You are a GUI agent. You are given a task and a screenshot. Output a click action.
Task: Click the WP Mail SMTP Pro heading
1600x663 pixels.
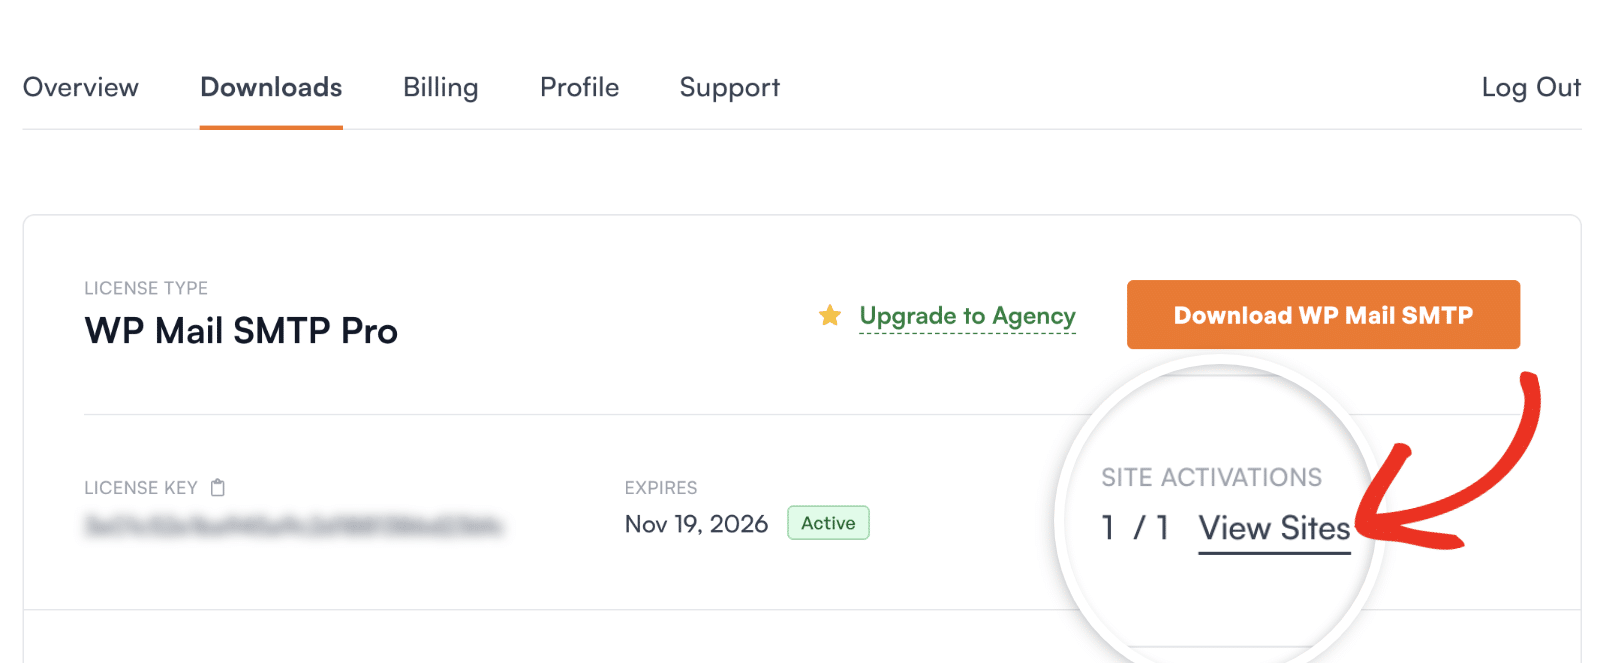(x=241, y=331)
